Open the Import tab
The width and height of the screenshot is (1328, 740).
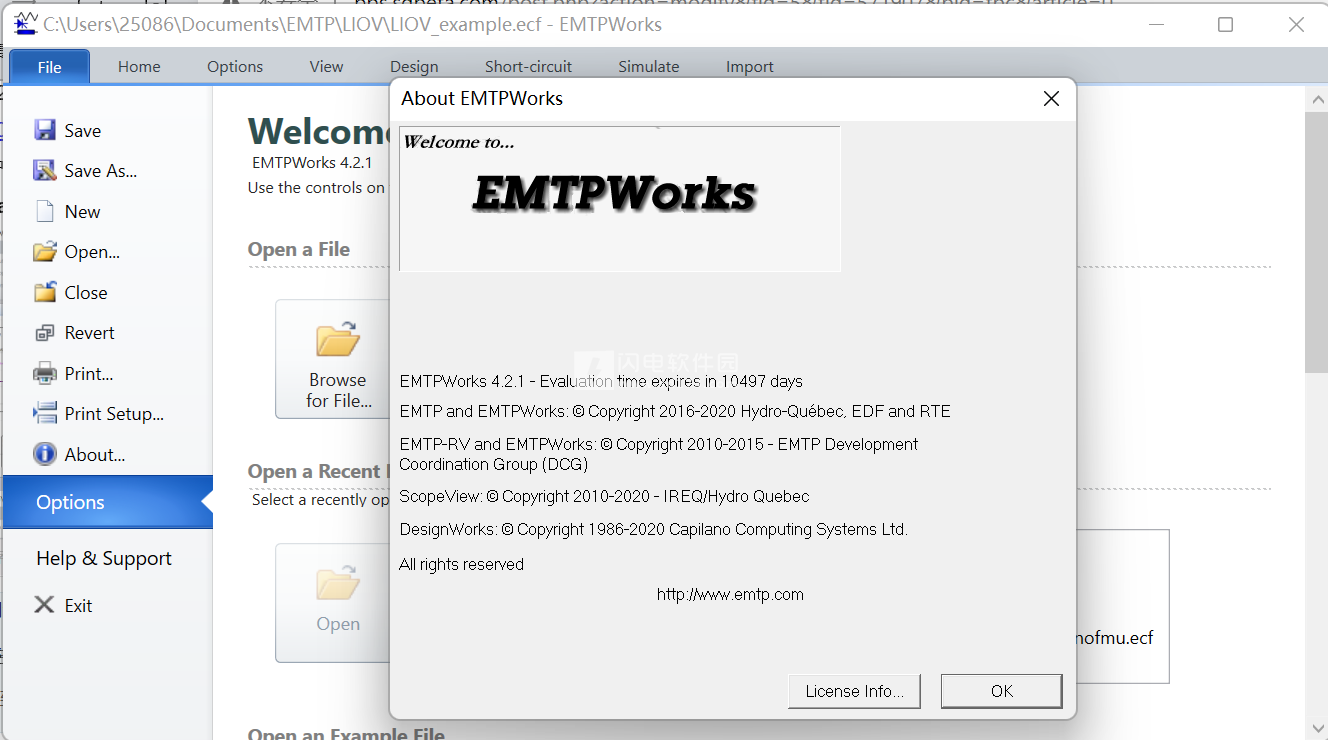coord(750,67)
